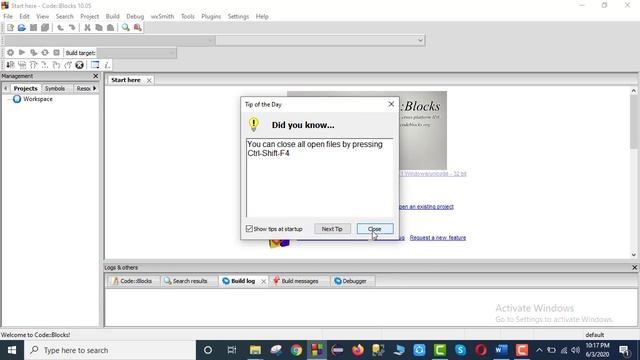Click the Find magnifier icon
640x360 pixels.
click(x=126, y=28)
